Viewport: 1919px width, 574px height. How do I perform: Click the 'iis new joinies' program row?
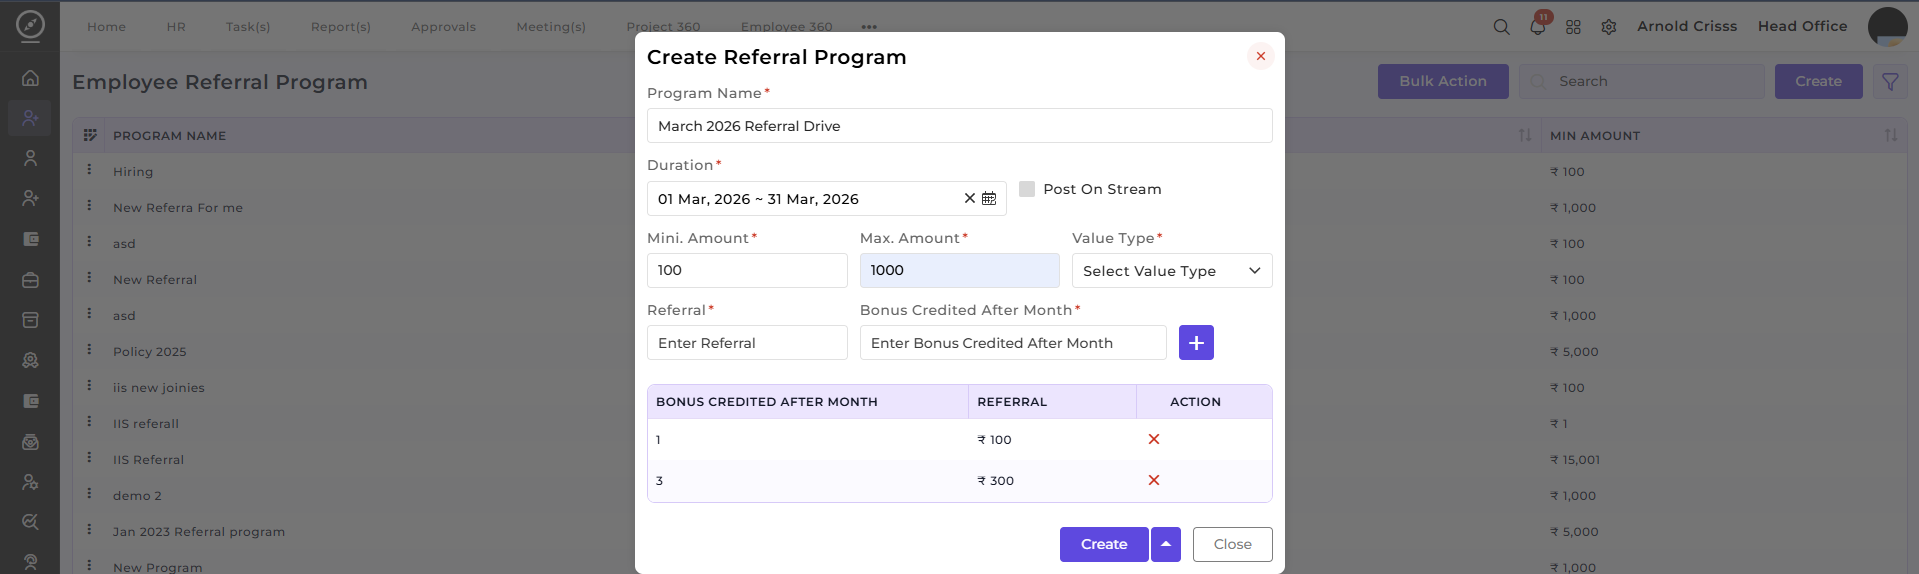[159, 388]
